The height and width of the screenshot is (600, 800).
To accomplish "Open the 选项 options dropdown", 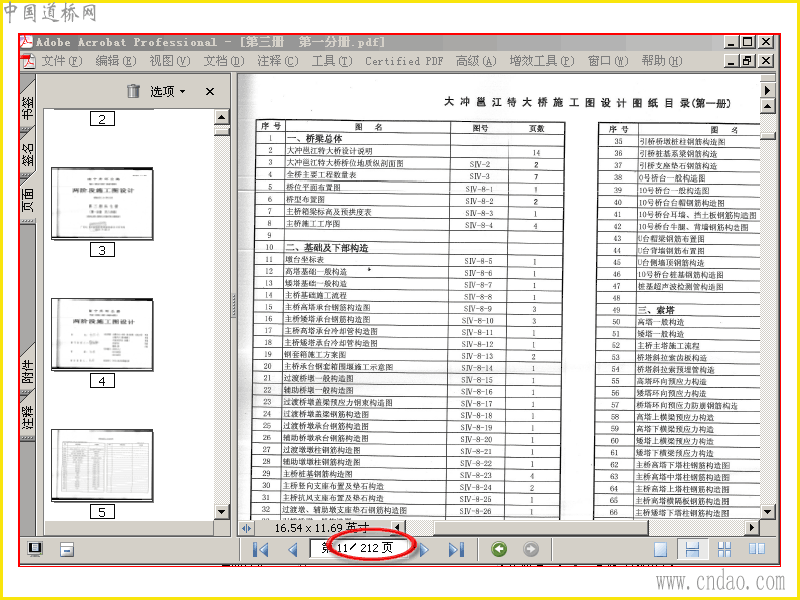I will tap(167, 91).
